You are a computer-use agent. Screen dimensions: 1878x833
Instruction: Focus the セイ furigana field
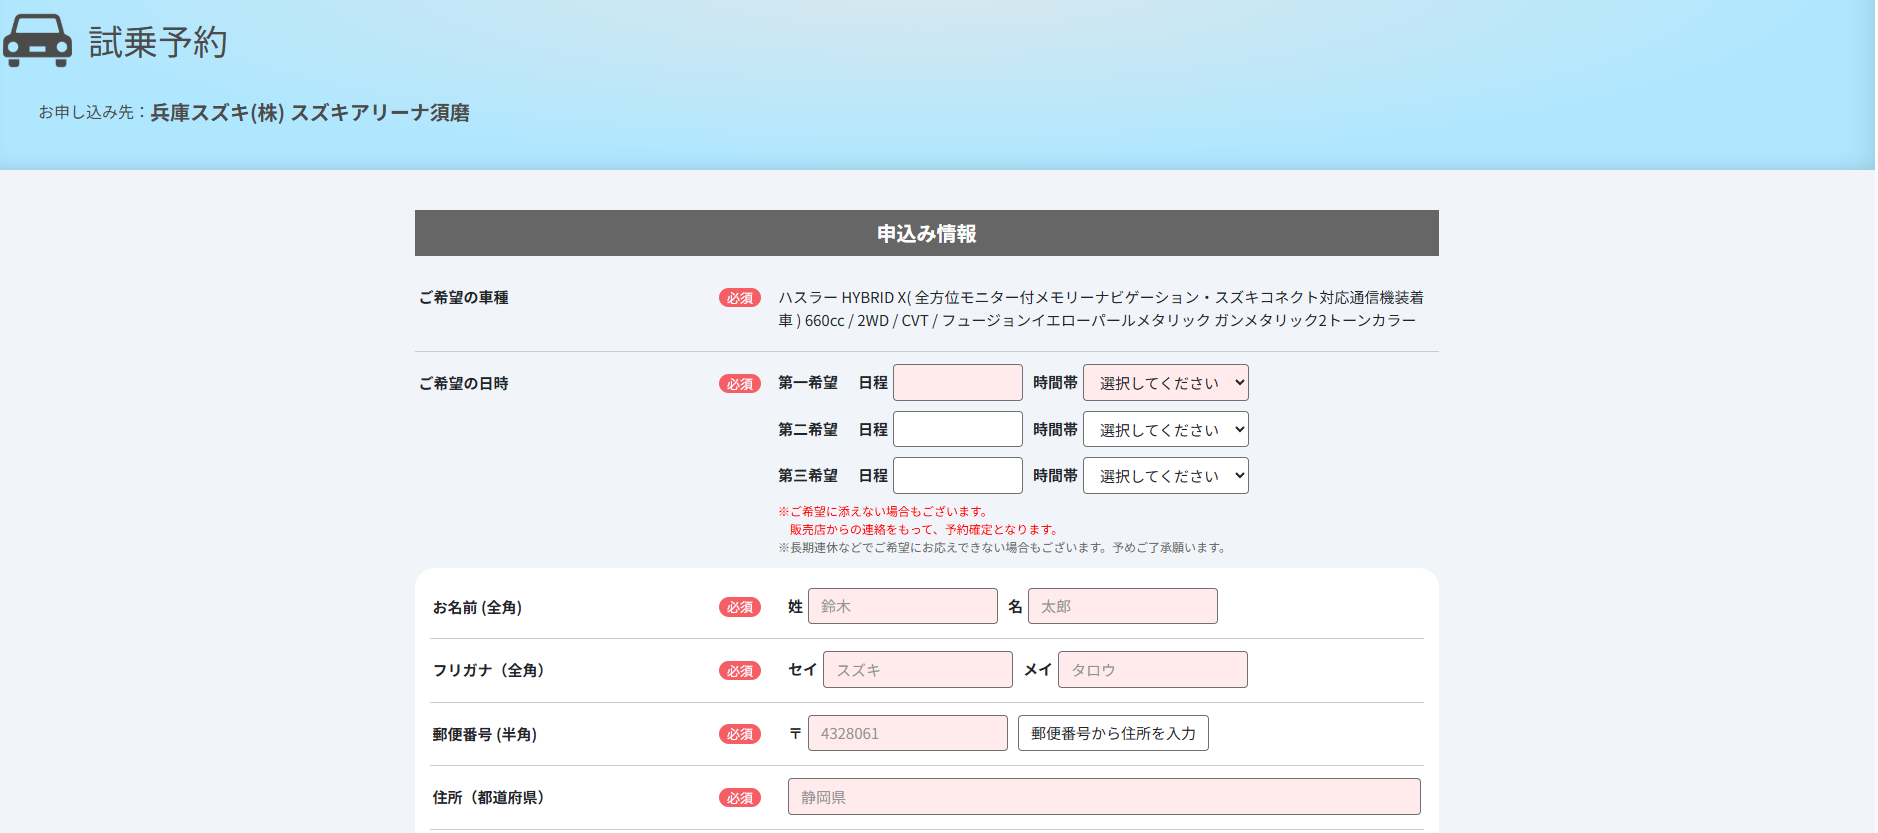pos(917,670)
